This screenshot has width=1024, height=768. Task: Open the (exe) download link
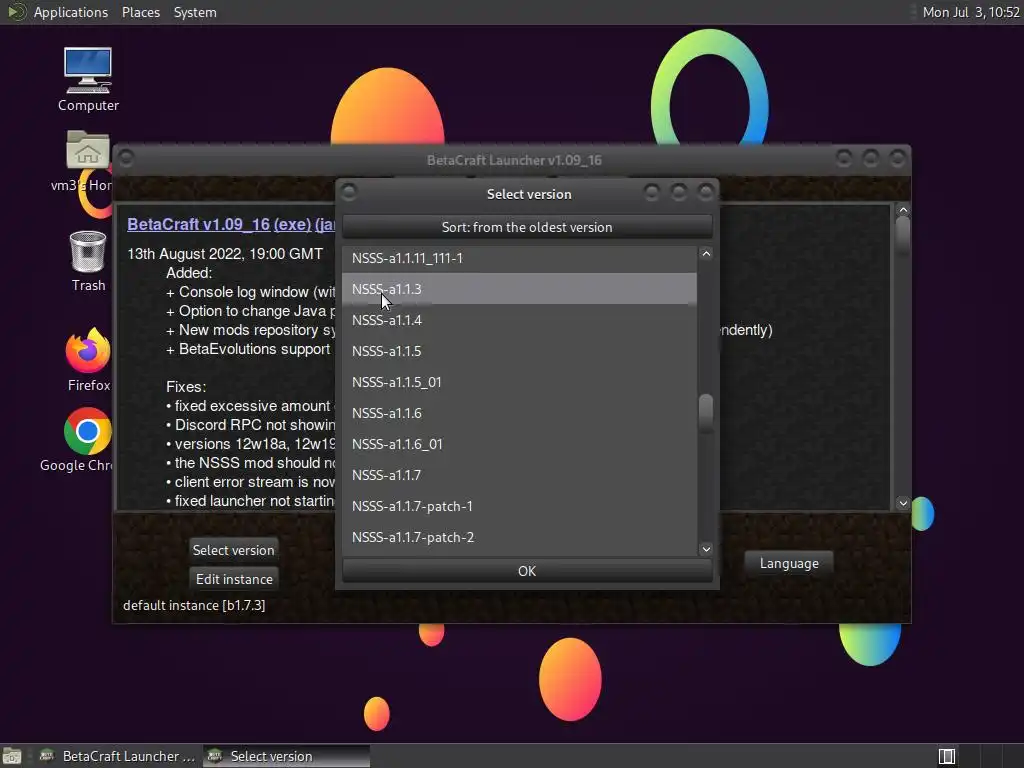point(292,224)
